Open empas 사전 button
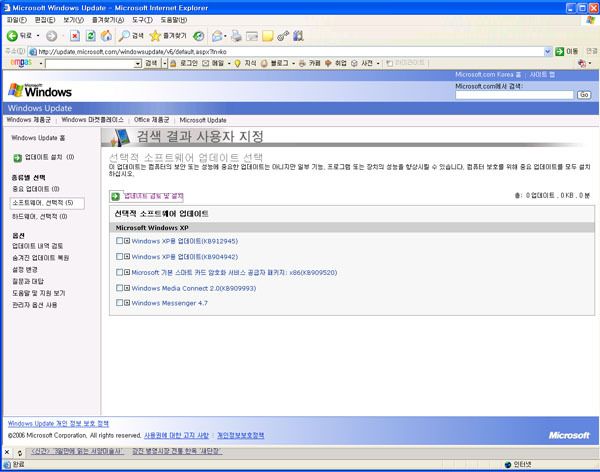 click(362, 63)
